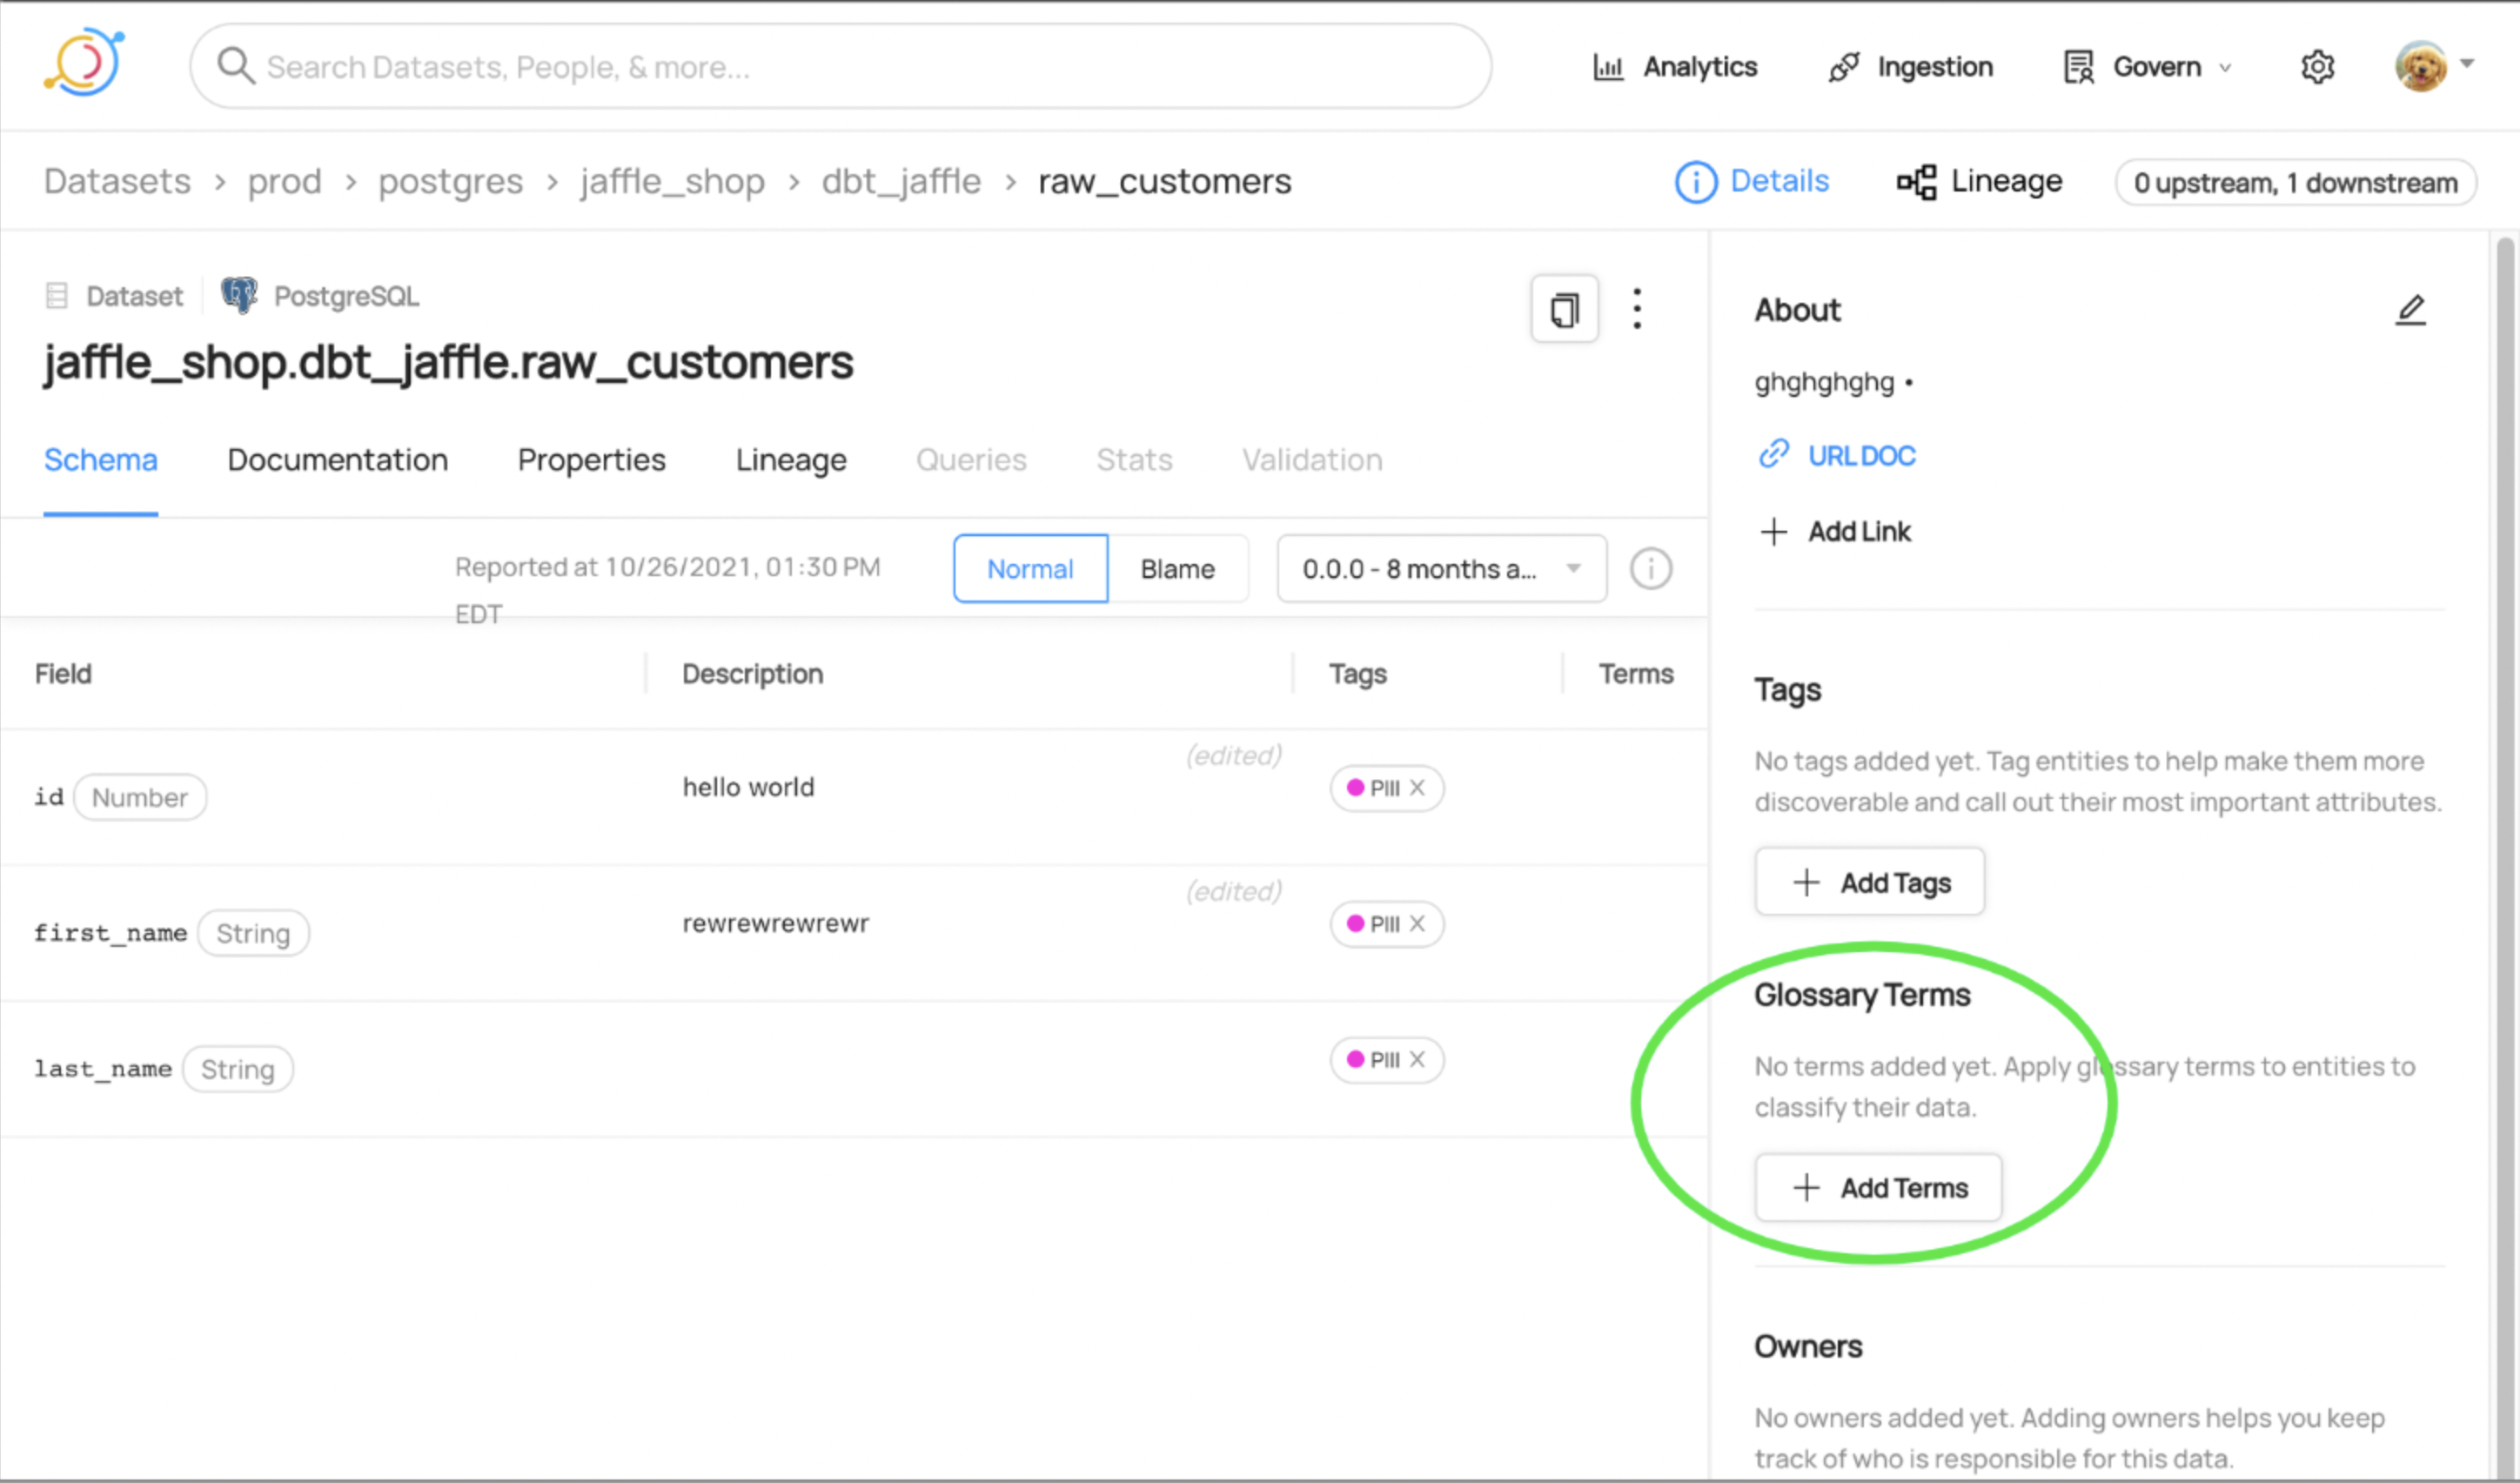
Task: Click the DataHub logo icon
Action: pos(84,63)
